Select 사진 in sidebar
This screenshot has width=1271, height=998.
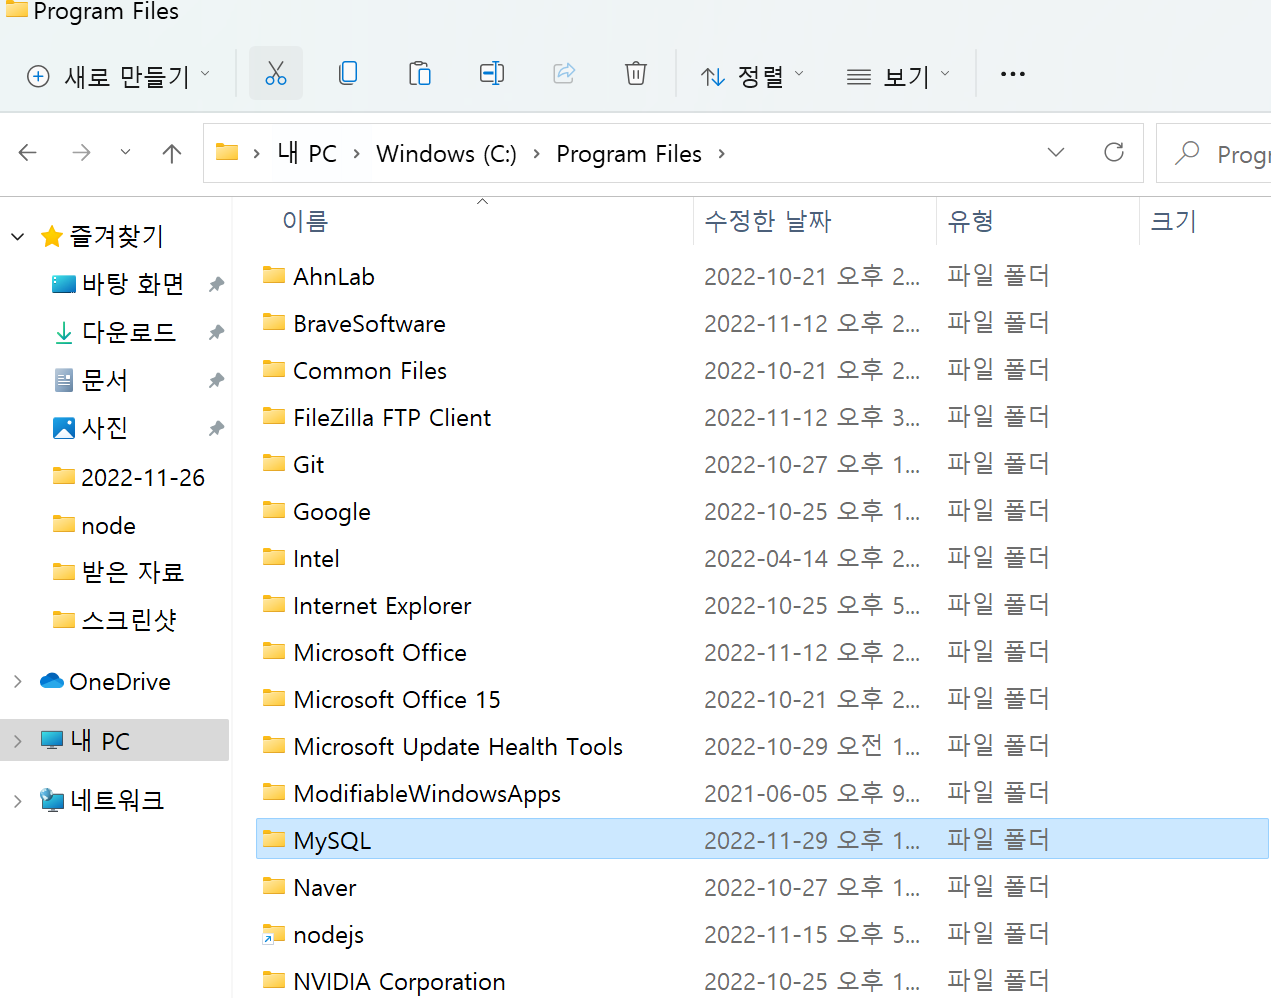(x=104, y=428)
